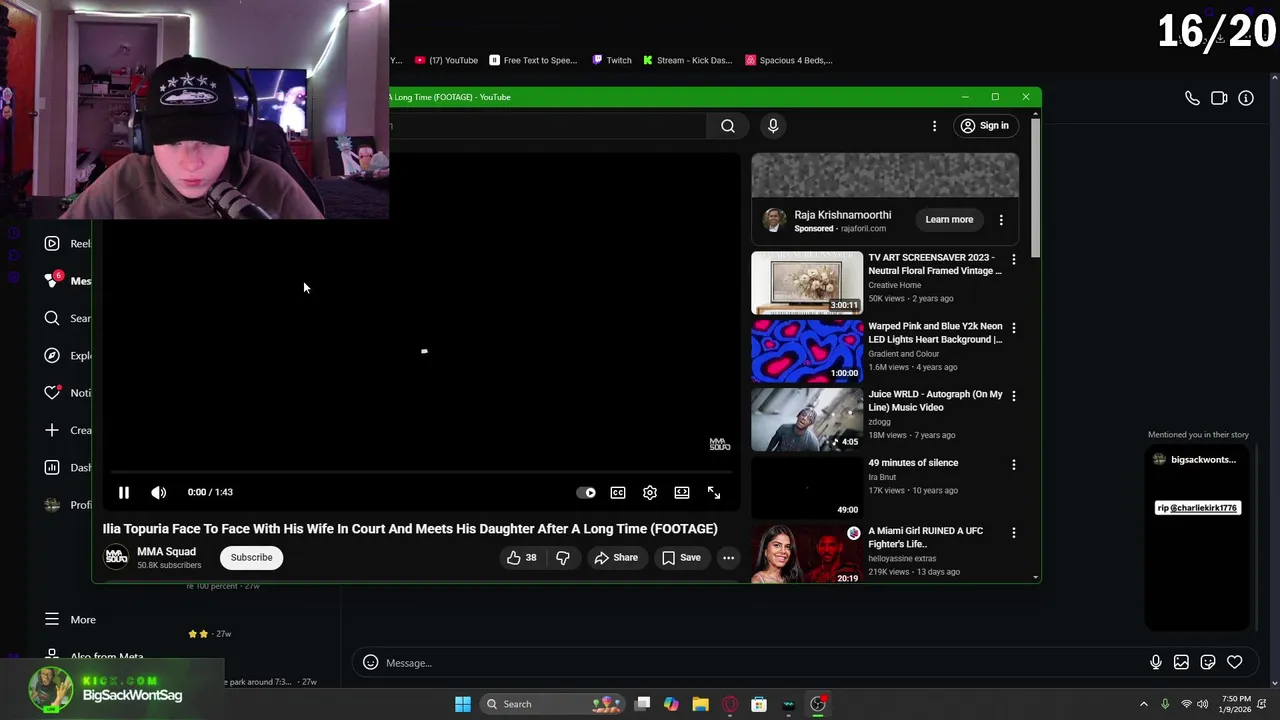
Task: Open 'Stream - Kick Das...' bookmark
Action: [x=687, y=60]
